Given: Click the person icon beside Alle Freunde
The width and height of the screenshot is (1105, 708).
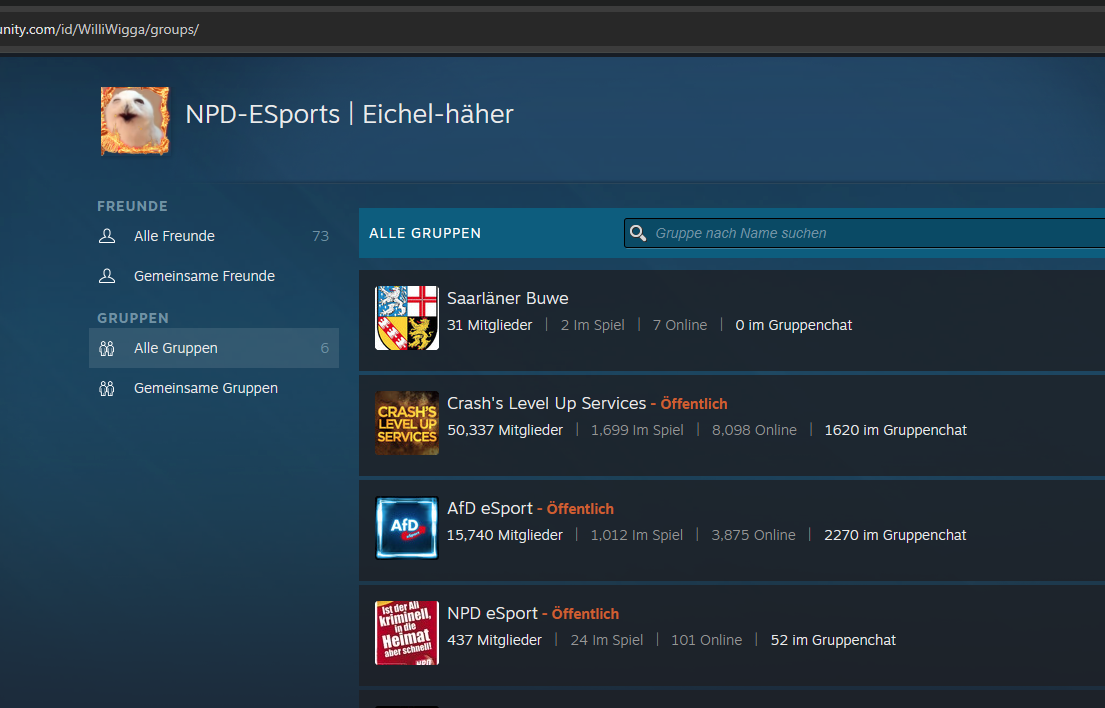Looking at the screenshot, I should 107,236.
